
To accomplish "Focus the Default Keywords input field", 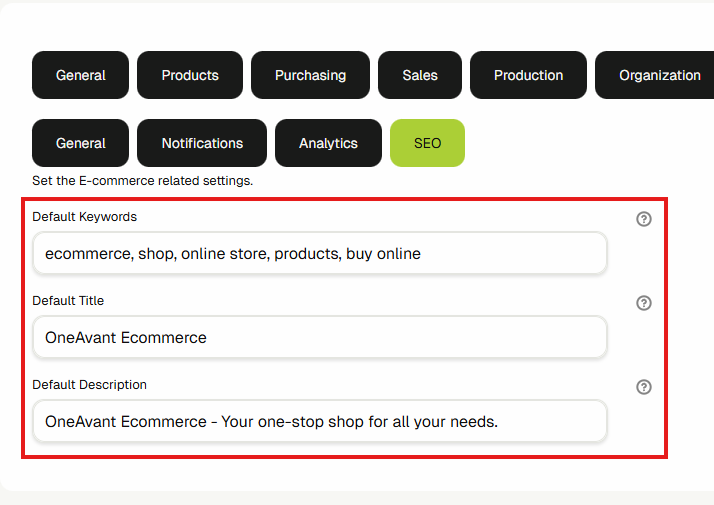I will 319,254.
